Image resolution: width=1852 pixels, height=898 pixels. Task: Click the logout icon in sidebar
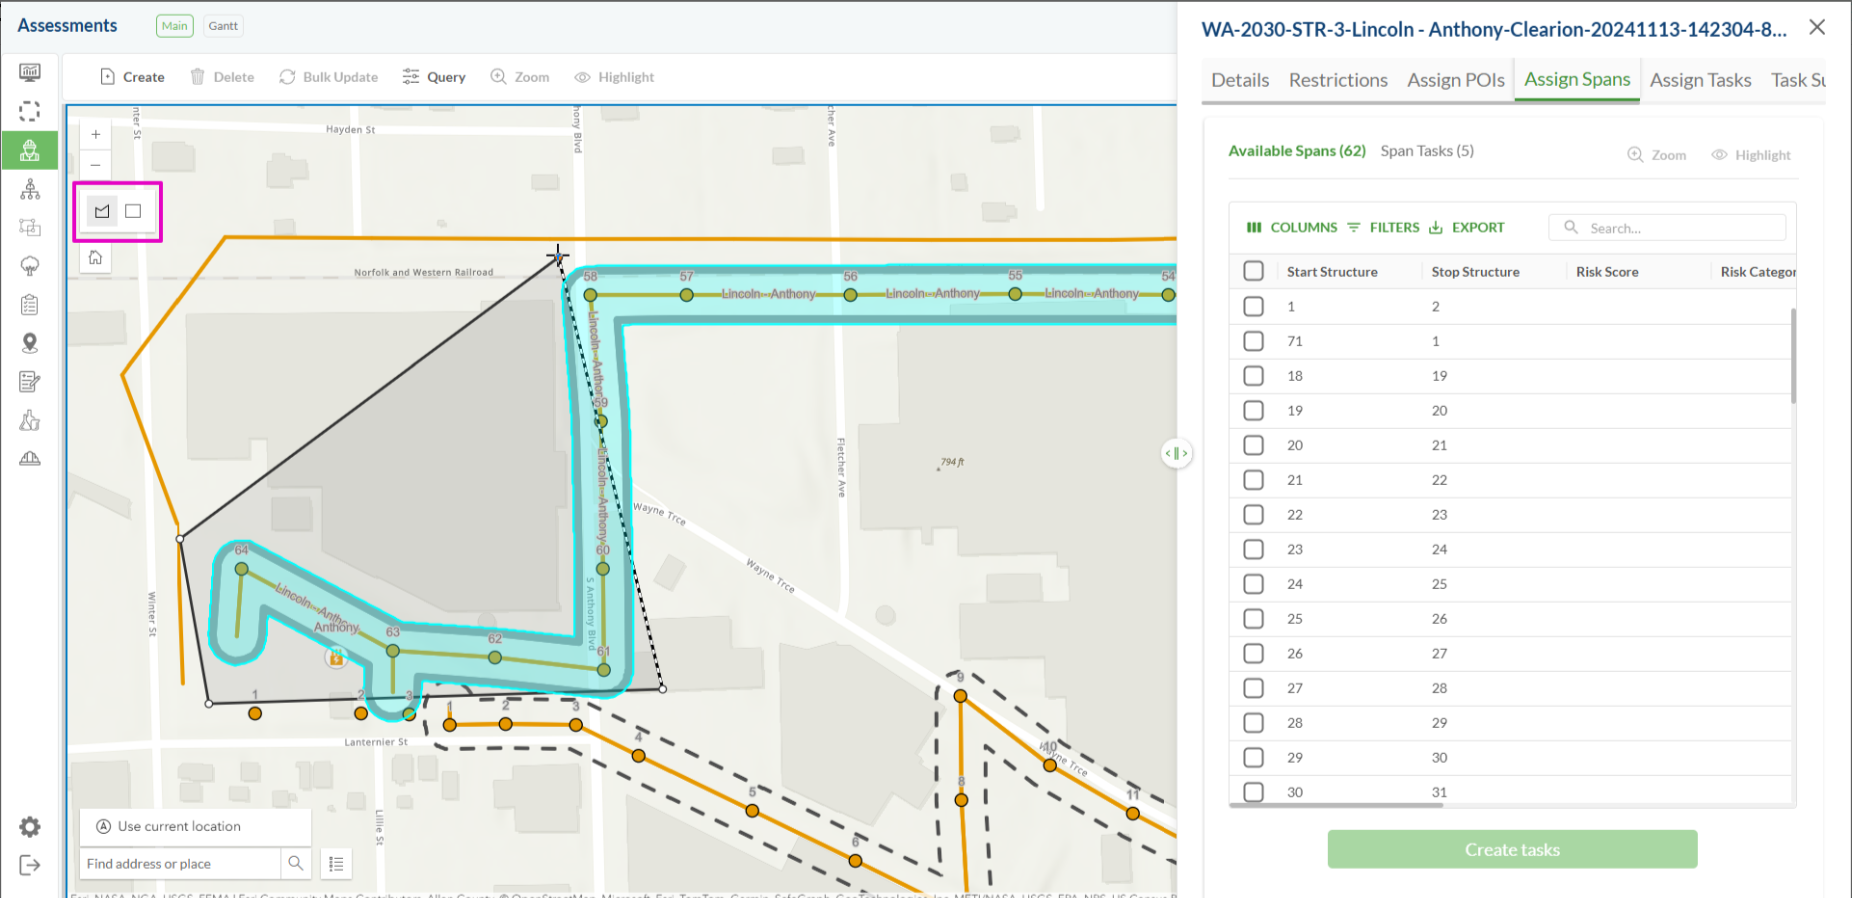tap(30, 865)
